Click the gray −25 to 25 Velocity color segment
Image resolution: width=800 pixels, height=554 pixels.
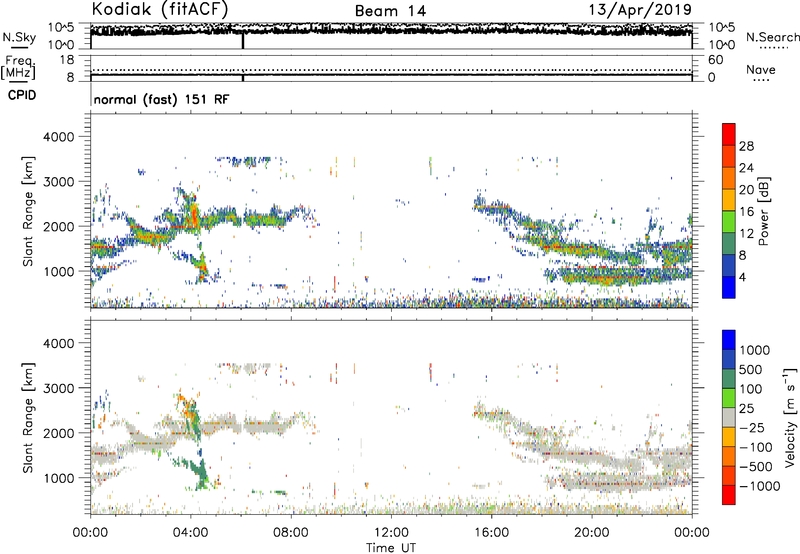729,417
